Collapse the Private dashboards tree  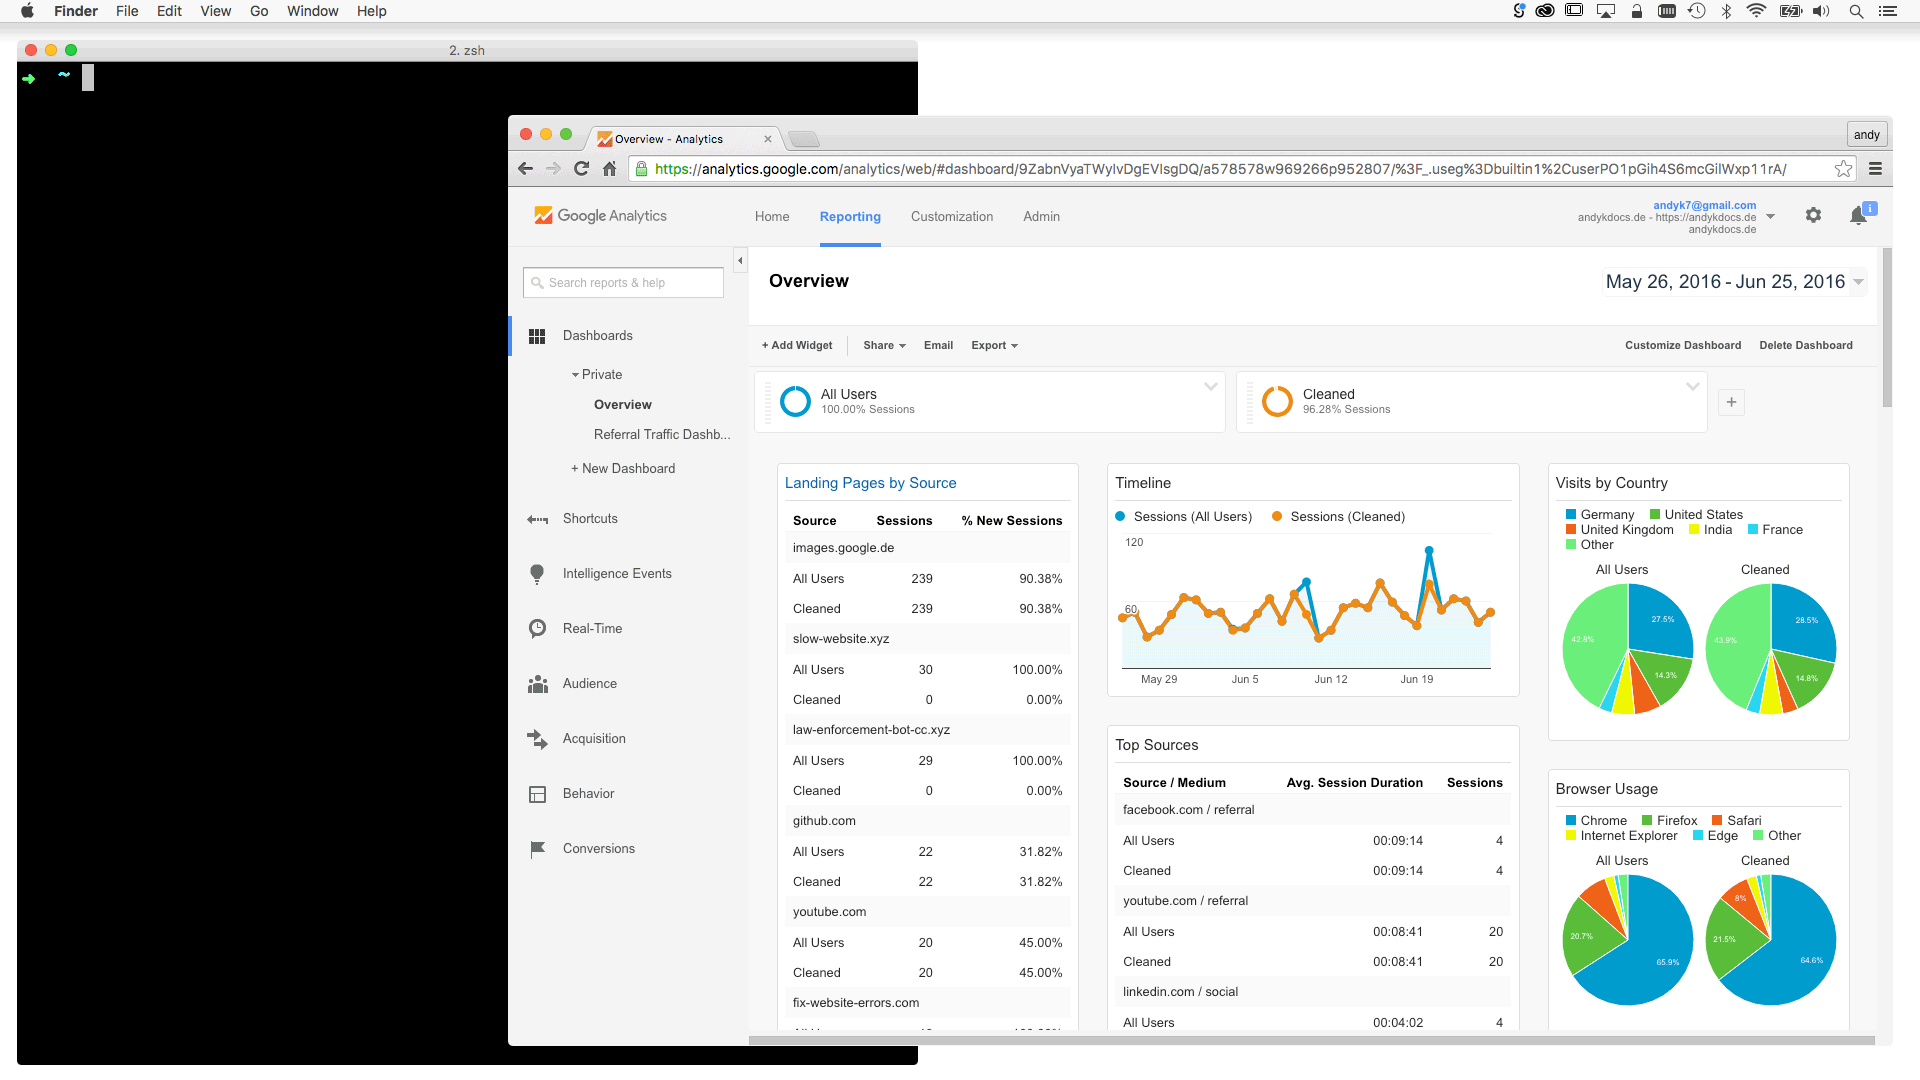coord(575,375)
